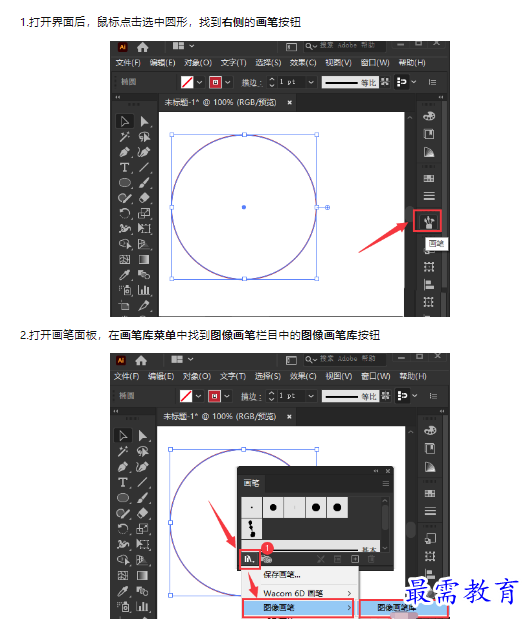Select the Eraser tool in first Illustrator screenshot
Image resolution: width=527 pixels, height=623 pixels.
(x=144, y=198)
